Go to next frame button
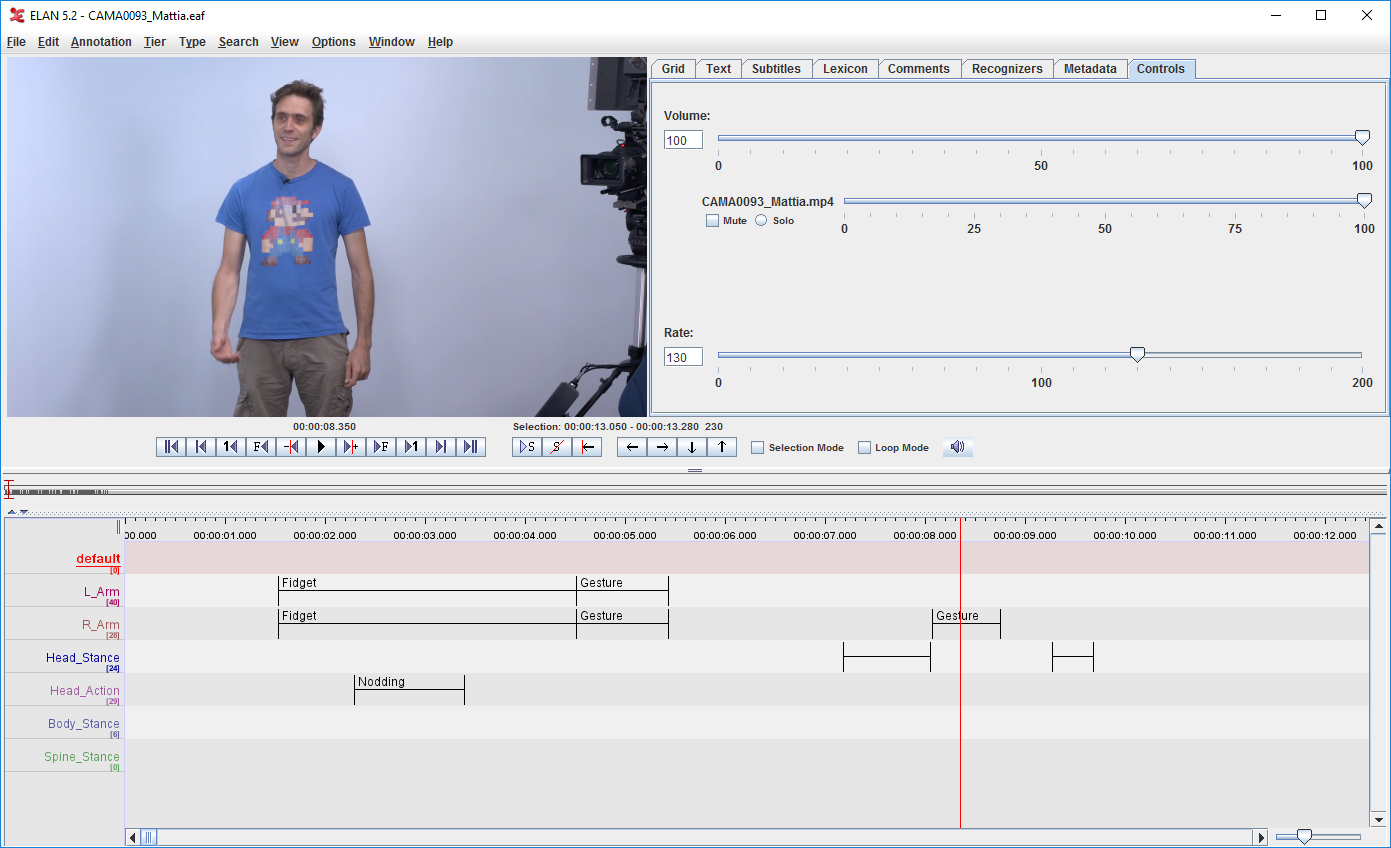This screenshot has height=848, width=1391. [x=381, y=447]
